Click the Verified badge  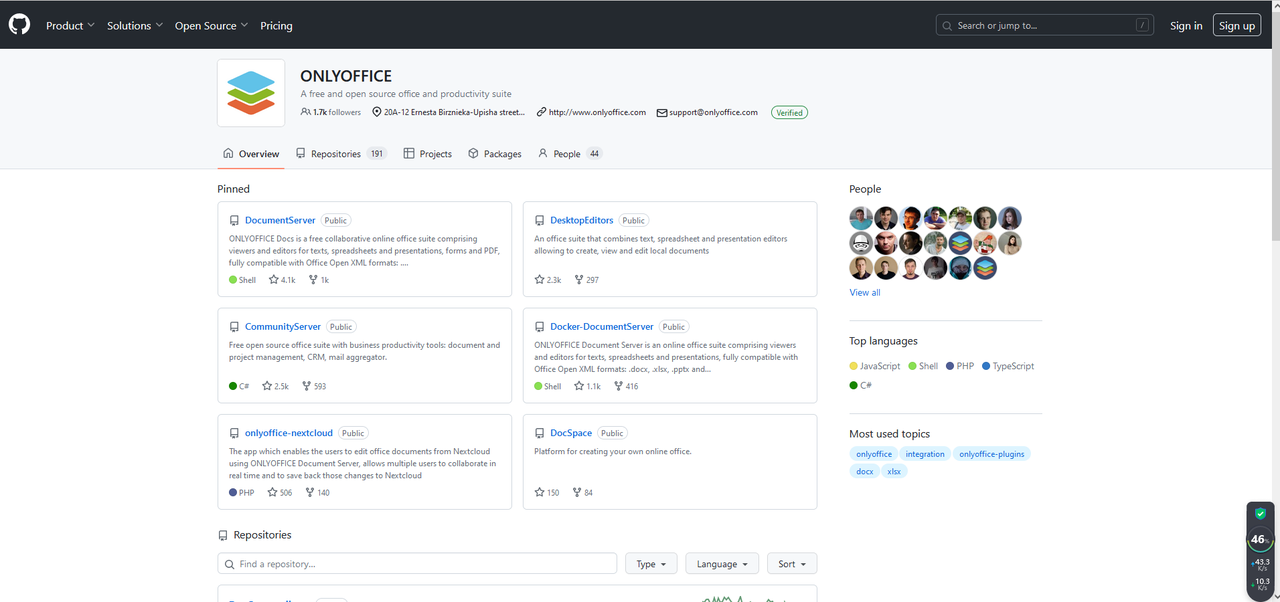pyautogui.click(x=789, y=113)
